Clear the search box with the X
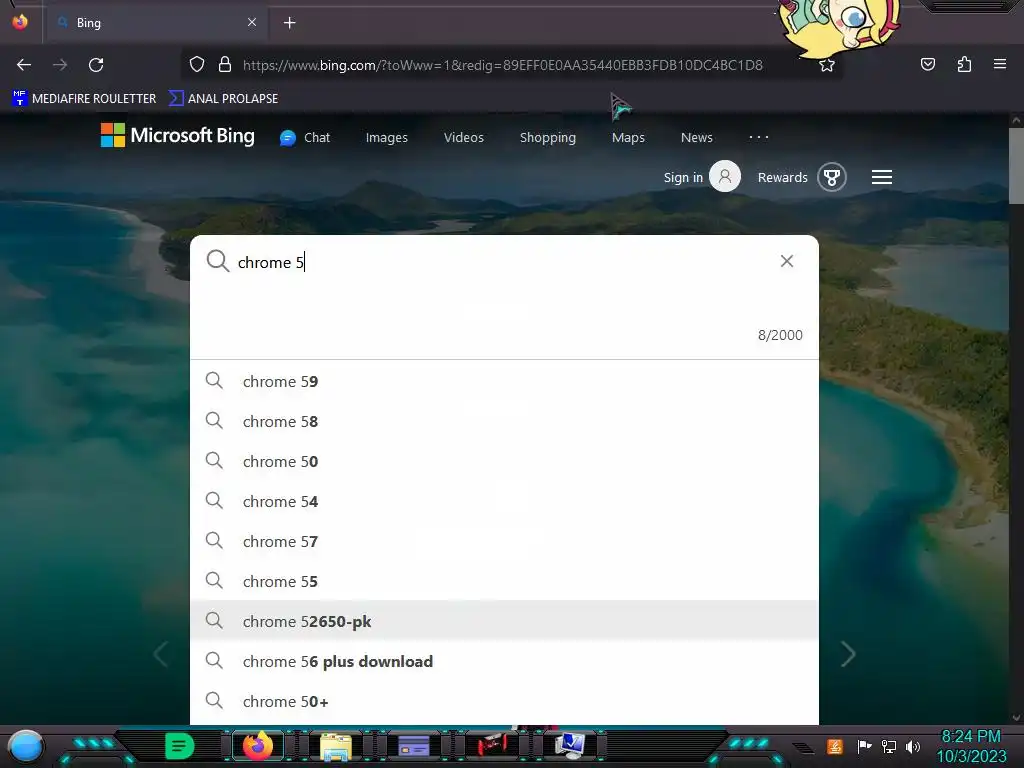 click(787, 261)
